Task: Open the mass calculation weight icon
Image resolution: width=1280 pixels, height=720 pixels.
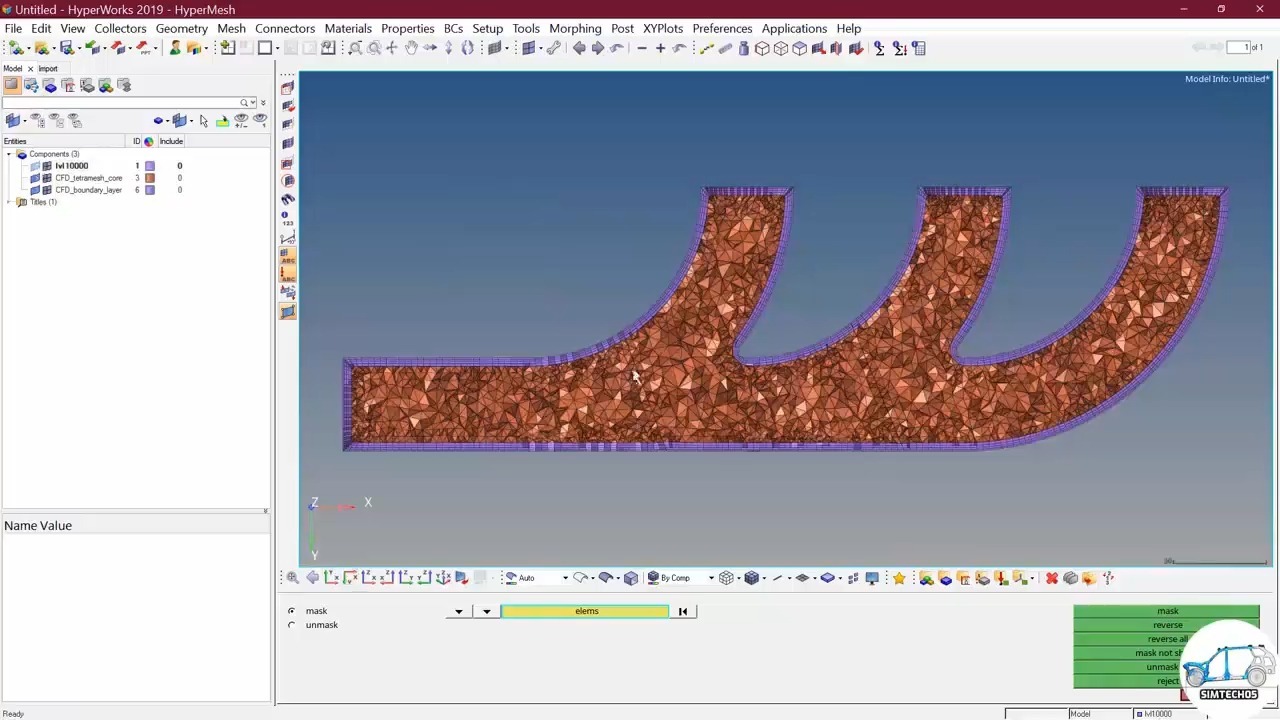Action: tap(743, 48)
